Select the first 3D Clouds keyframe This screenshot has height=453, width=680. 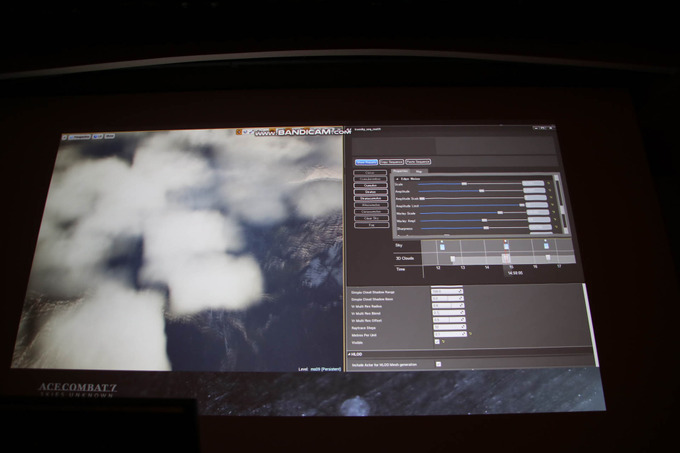tap(453, 259)
